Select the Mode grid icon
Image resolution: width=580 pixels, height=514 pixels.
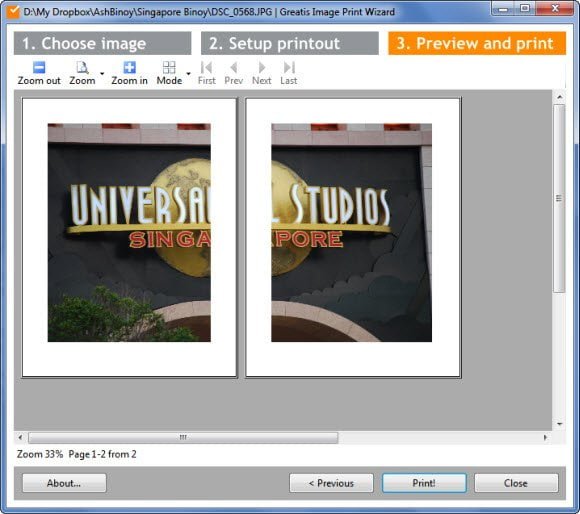click(169, 67)
